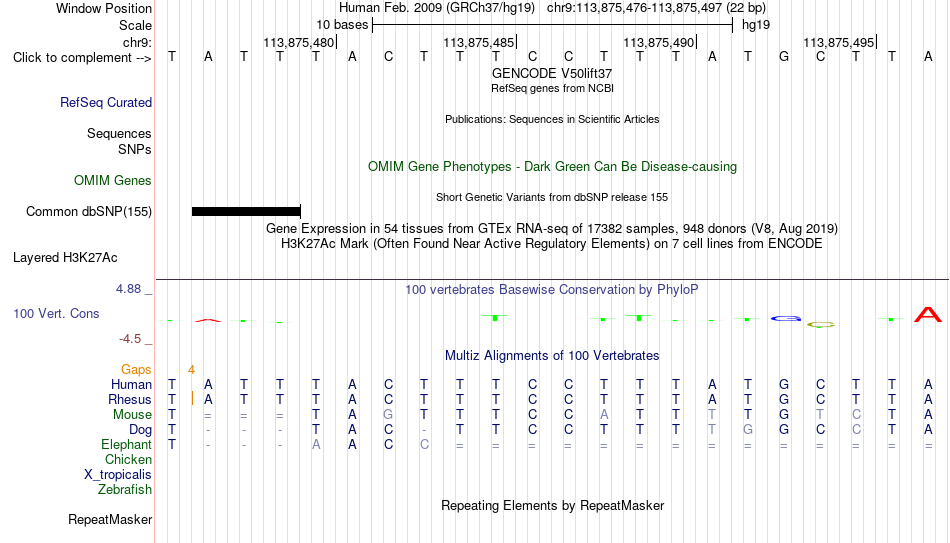This screenshot has width=950, height=543.
Task: Click the 'Click to complement -->' label
Action: pos(82,58)
